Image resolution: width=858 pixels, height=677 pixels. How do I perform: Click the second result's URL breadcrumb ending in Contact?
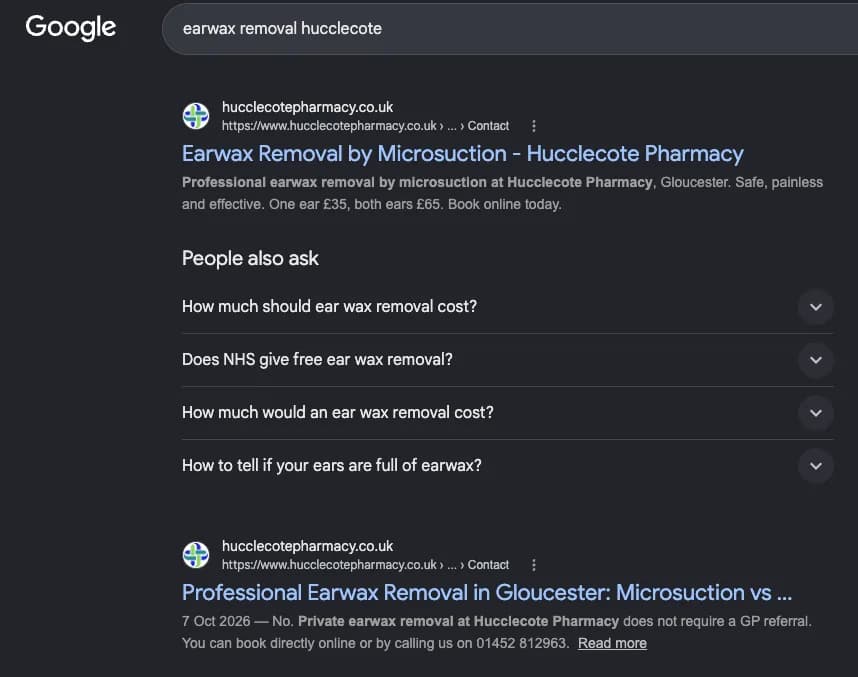coord(365,565)
